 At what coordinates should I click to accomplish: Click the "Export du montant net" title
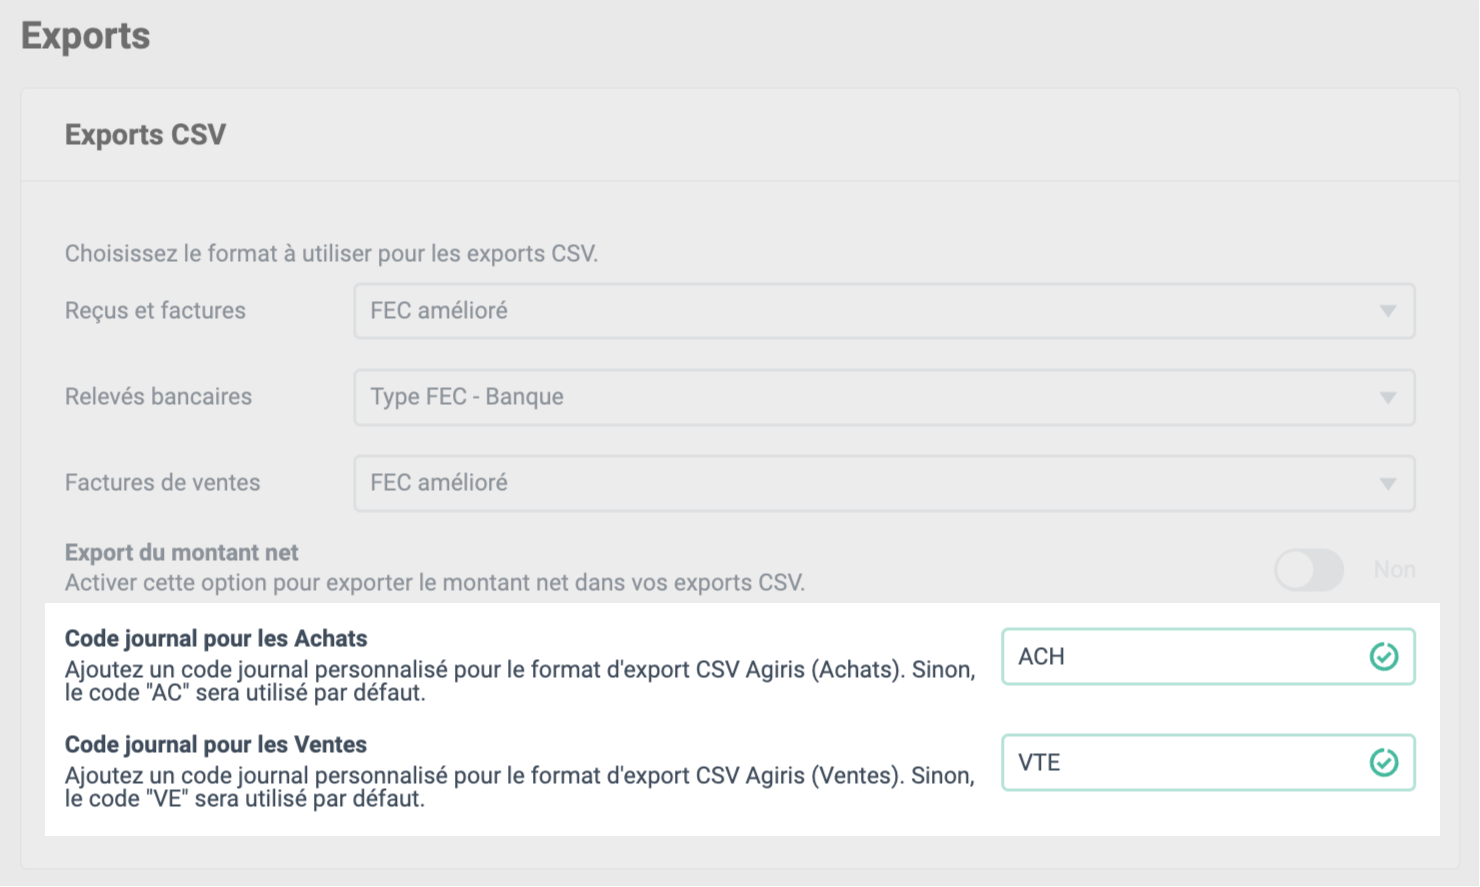182,553
